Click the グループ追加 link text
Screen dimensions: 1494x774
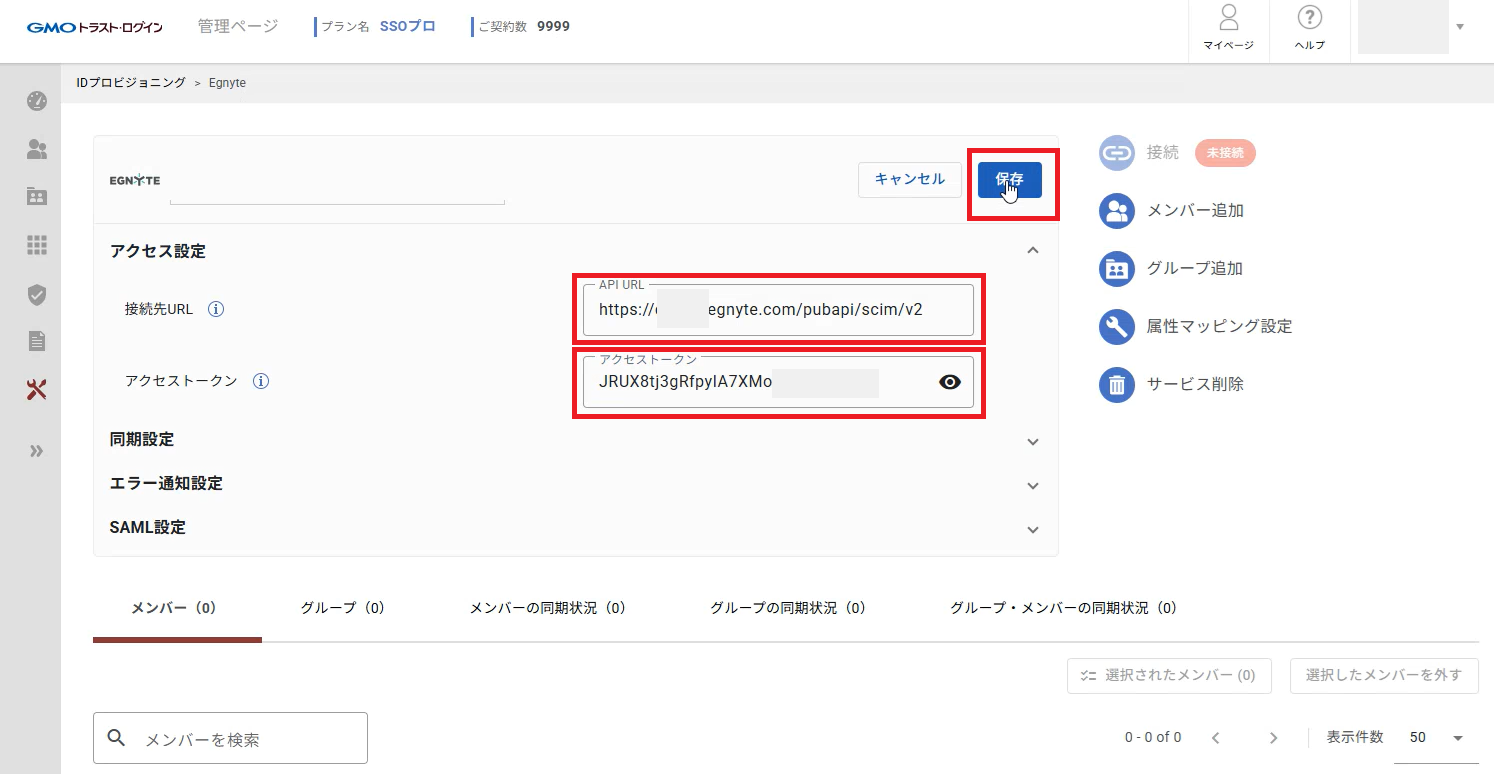(1195, 269)
